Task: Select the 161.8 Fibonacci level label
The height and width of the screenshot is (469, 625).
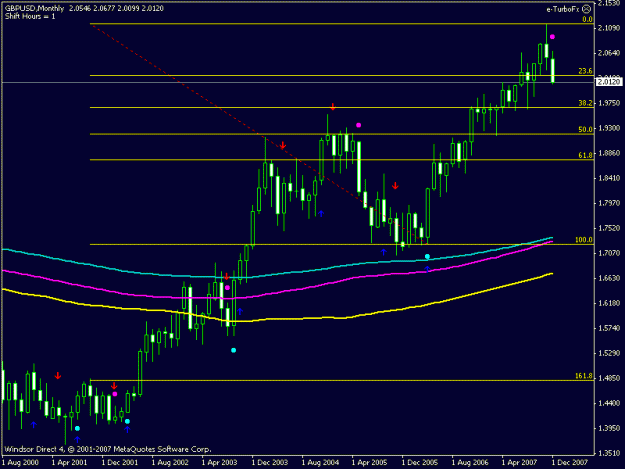Action: pyautogui.click(x=584, y=376)
